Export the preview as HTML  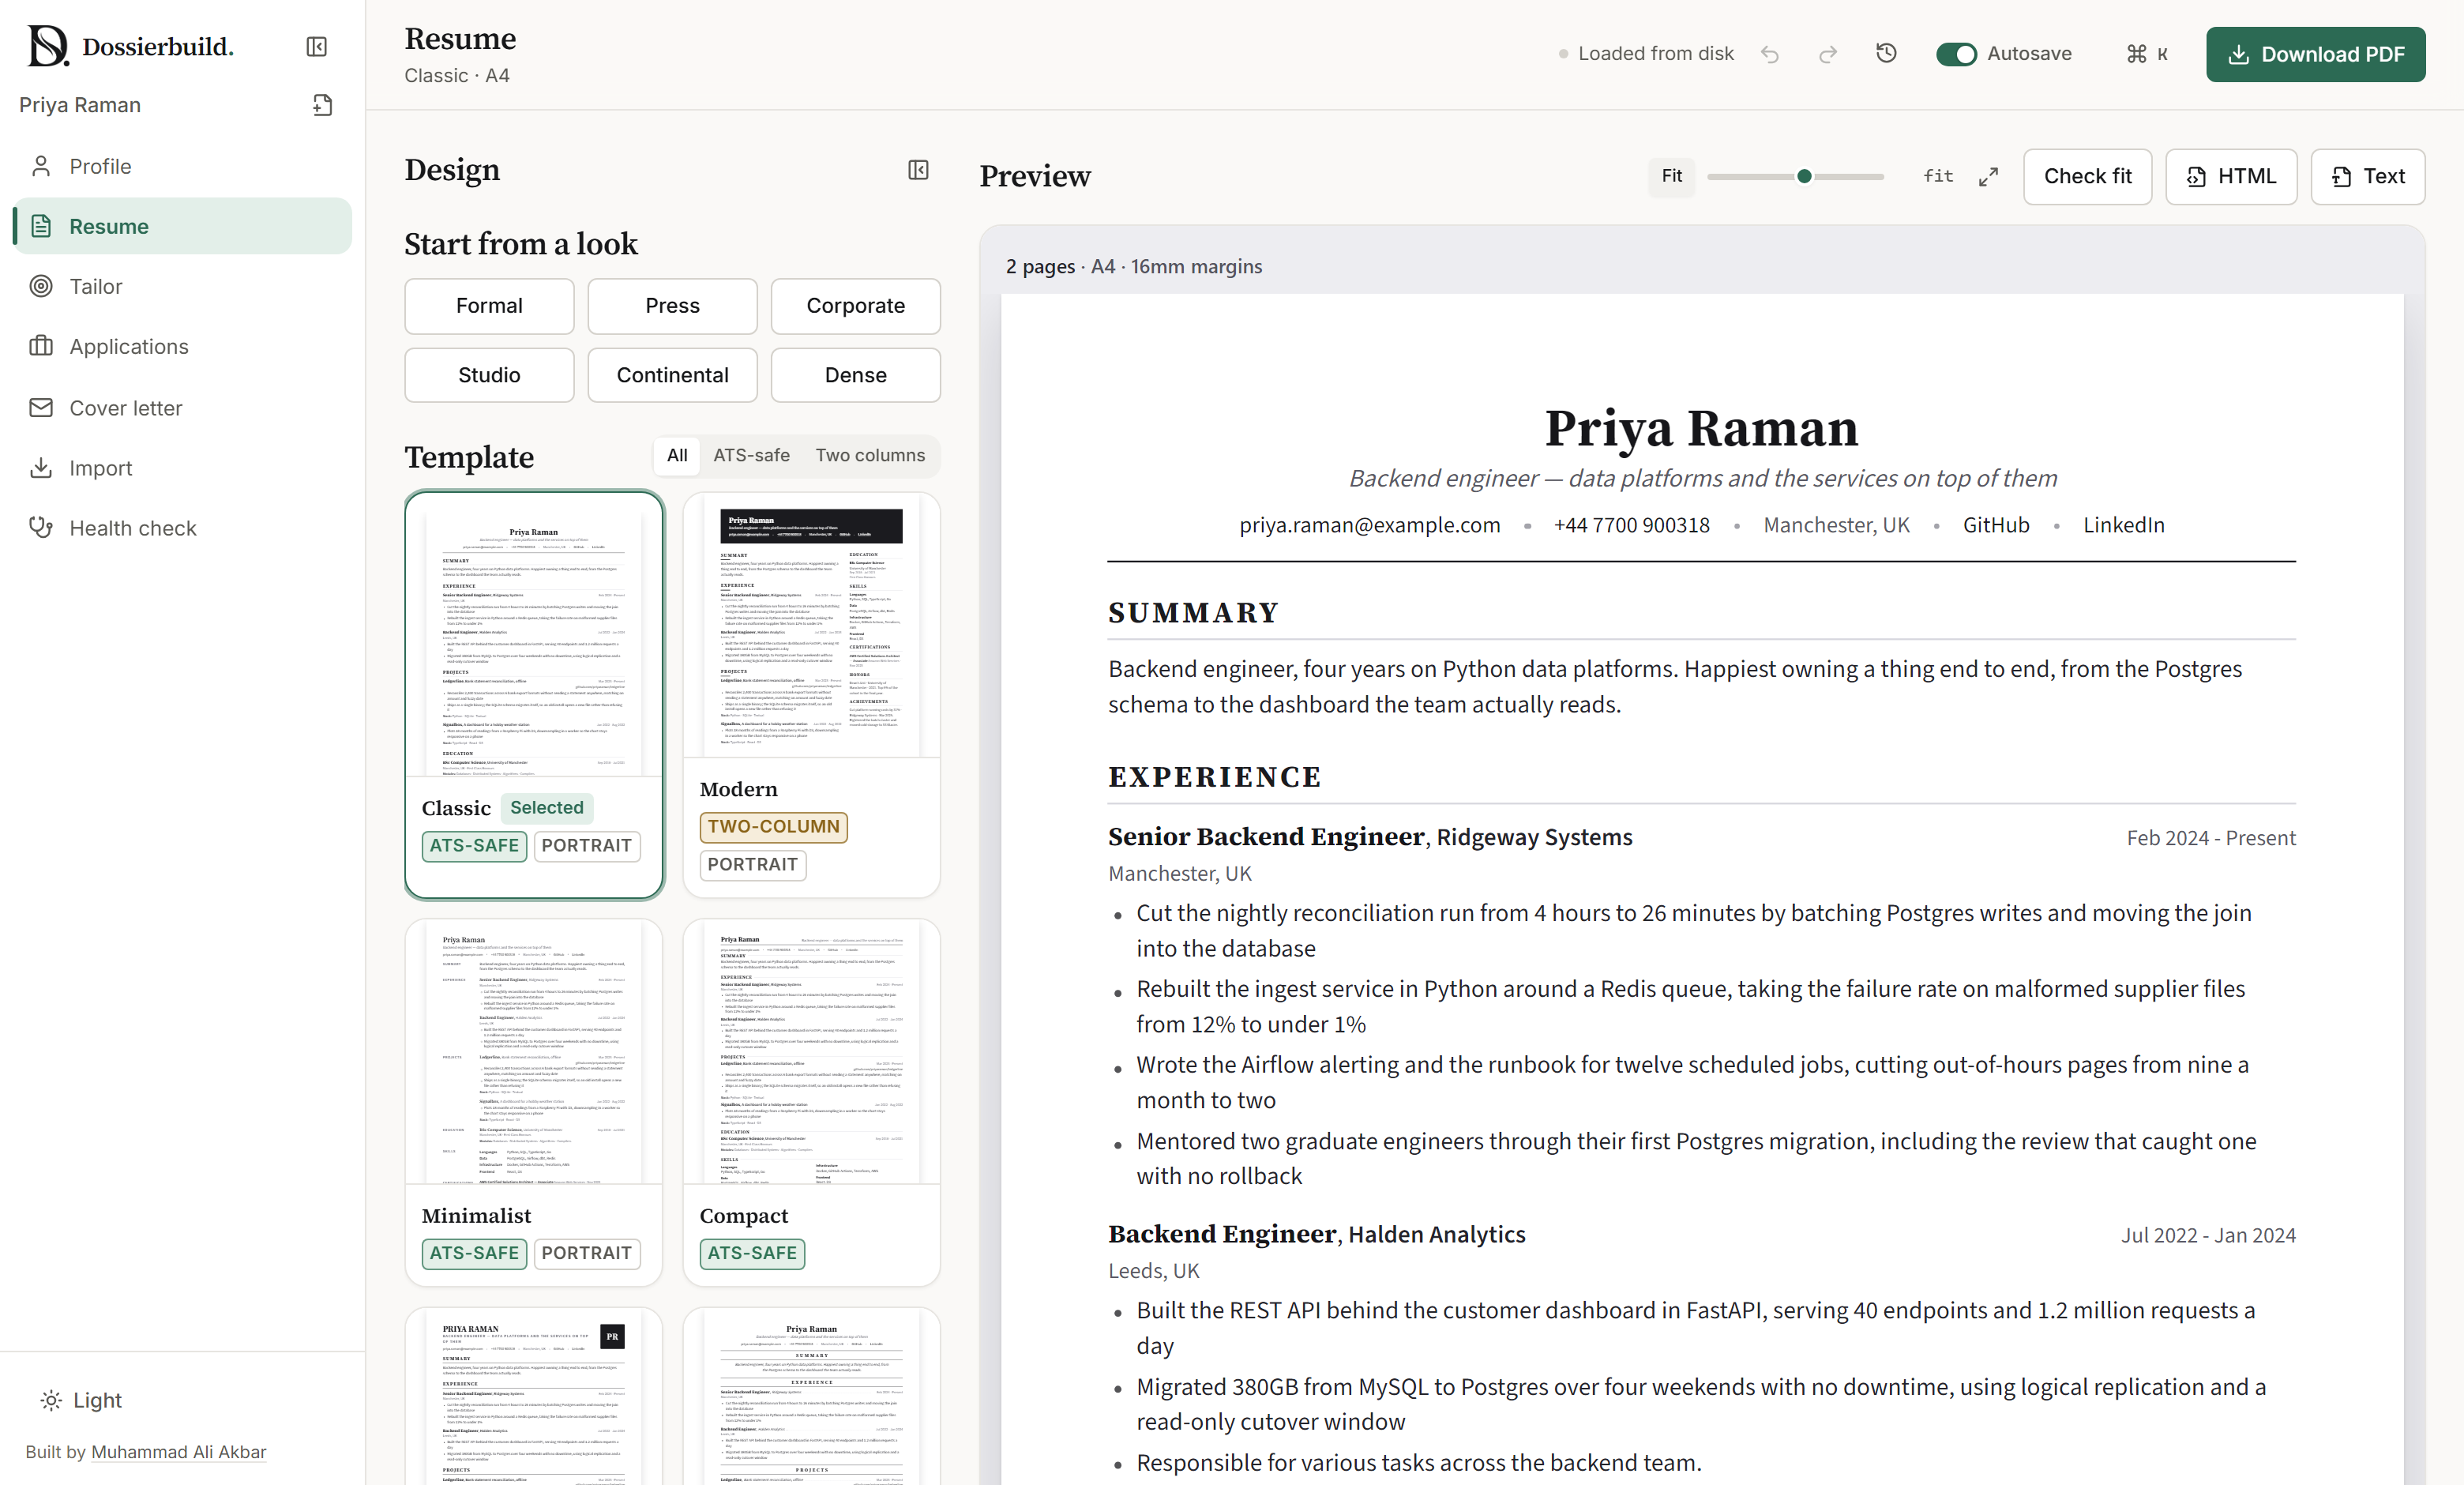[x=2231, y=176]
